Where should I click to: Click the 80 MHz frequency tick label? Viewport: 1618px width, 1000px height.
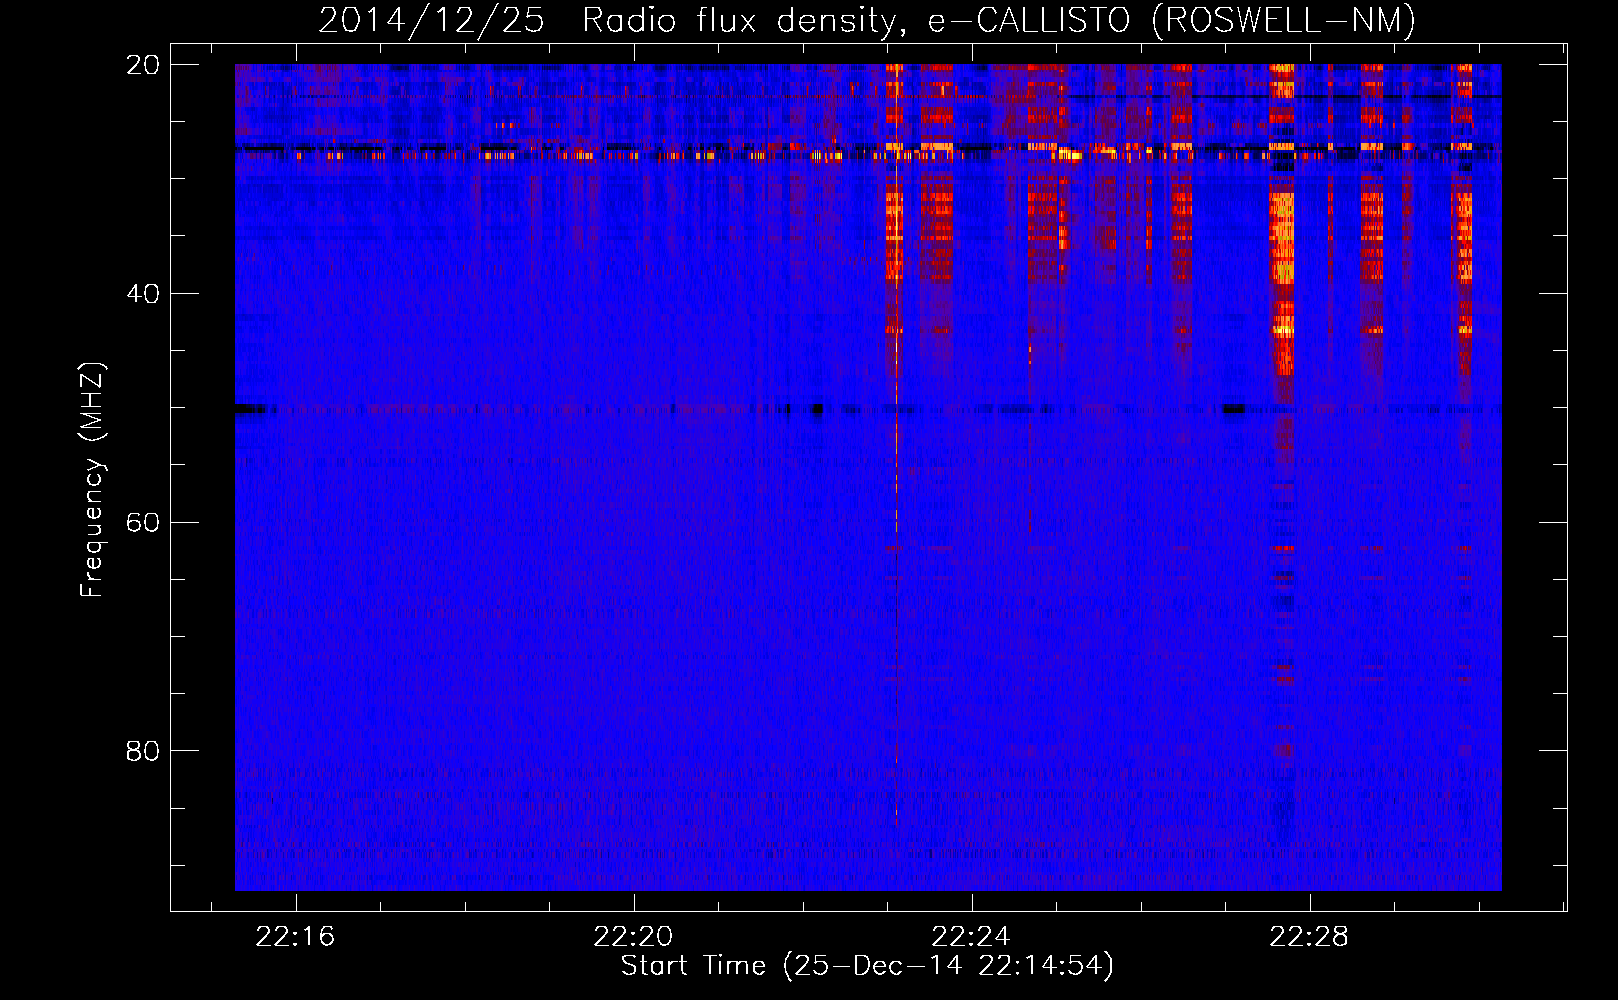pos(143,751)
